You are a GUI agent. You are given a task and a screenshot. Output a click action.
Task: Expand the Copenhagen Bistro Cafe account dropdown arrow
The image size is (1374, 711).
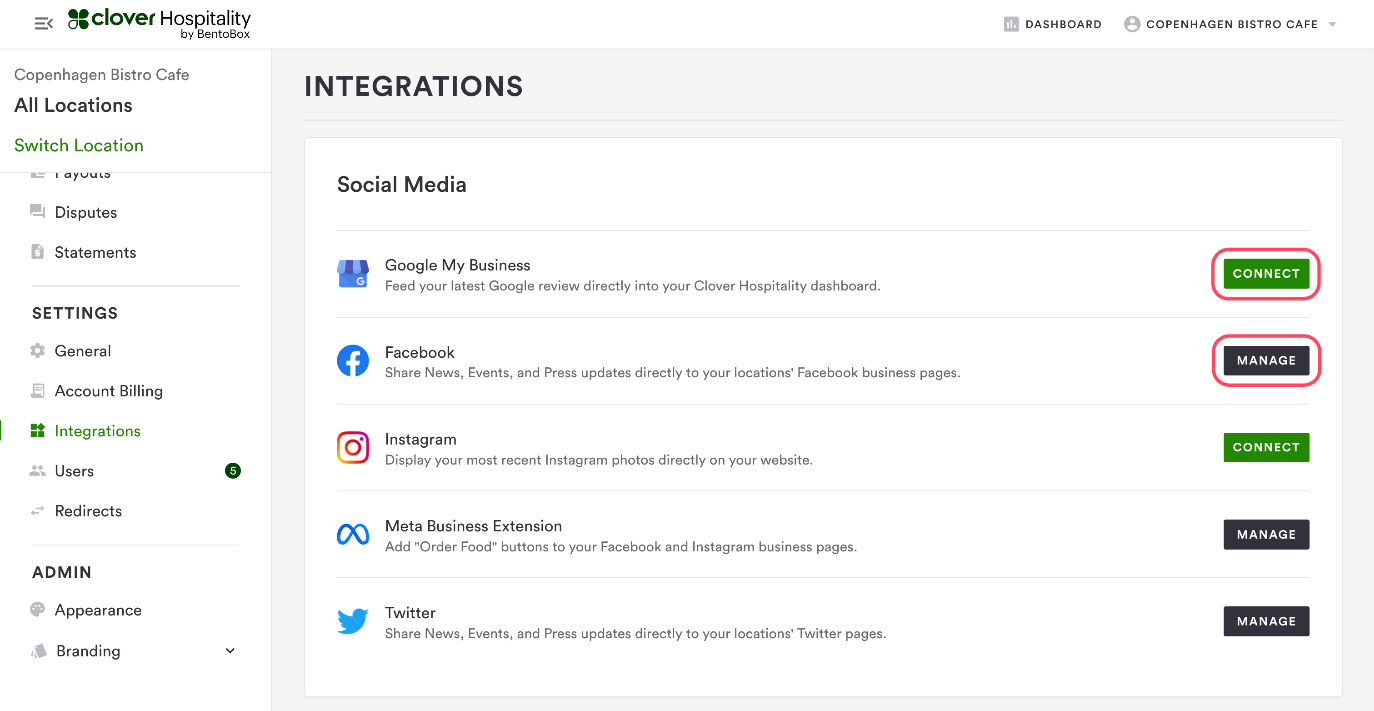click(1332, 24)
